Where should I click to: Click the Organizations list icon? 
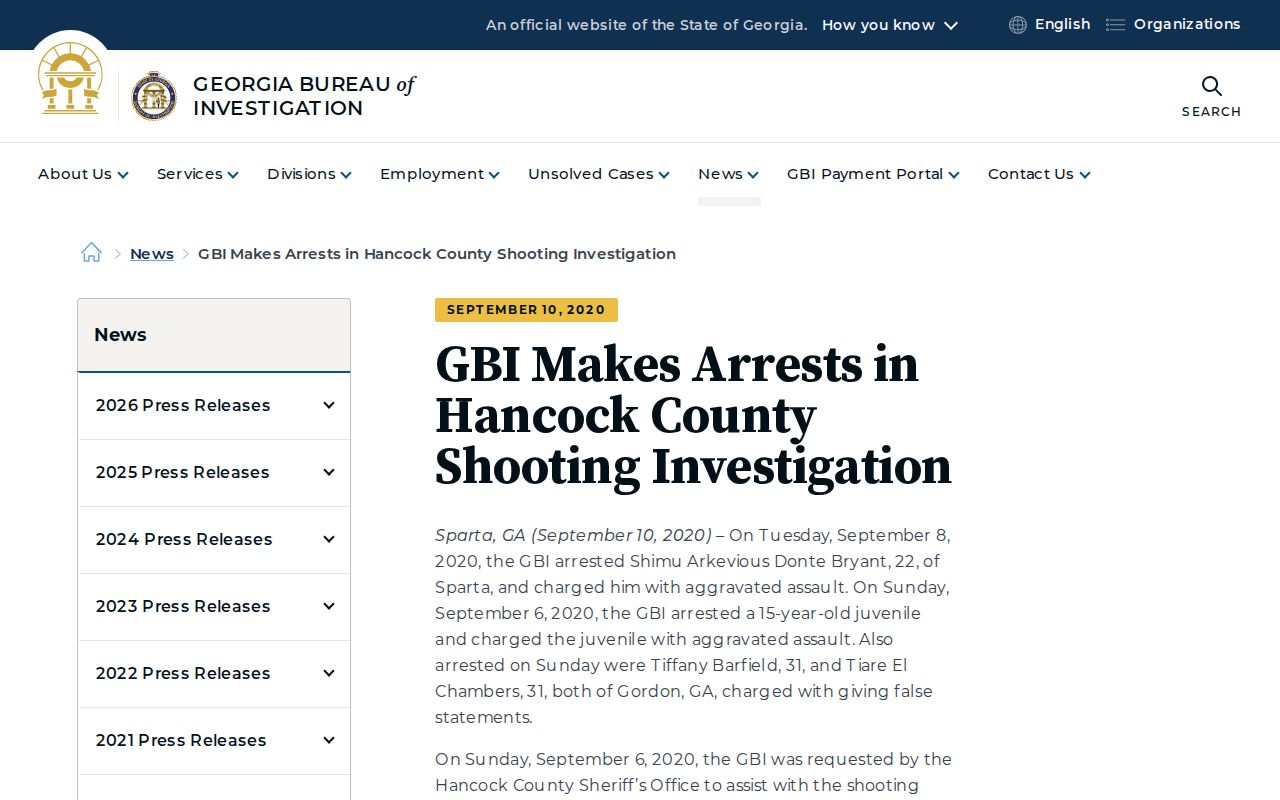[1115, 25]
